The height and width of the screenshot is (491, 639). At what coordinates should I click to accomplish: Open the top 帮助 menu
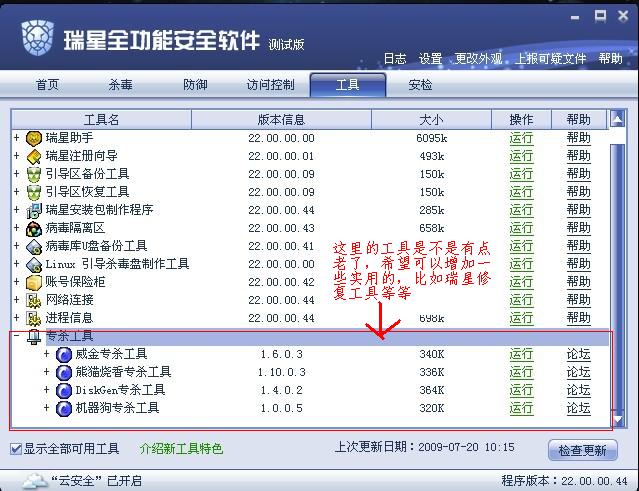coord(610,59)
